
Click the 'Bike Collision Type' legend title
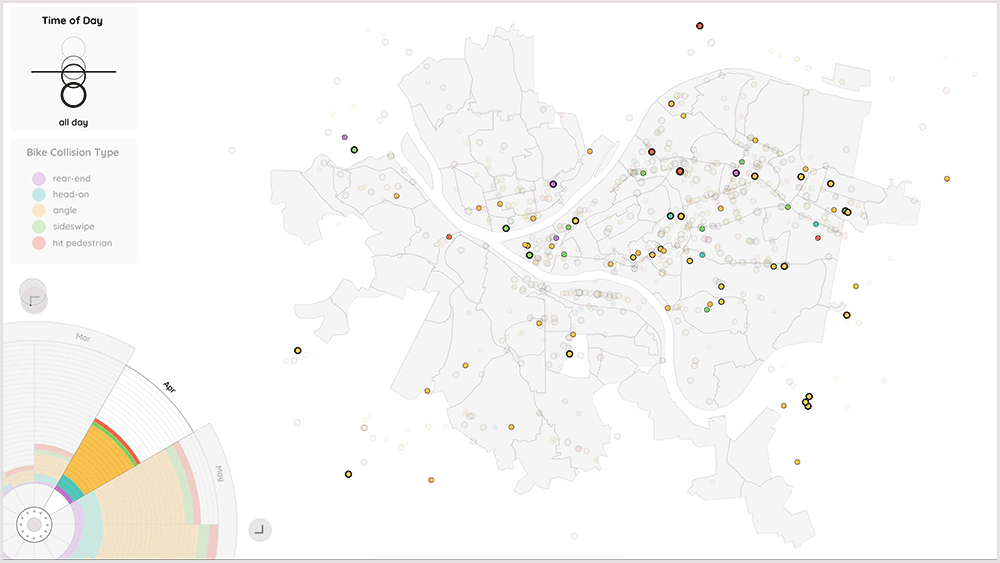(73, 152)
